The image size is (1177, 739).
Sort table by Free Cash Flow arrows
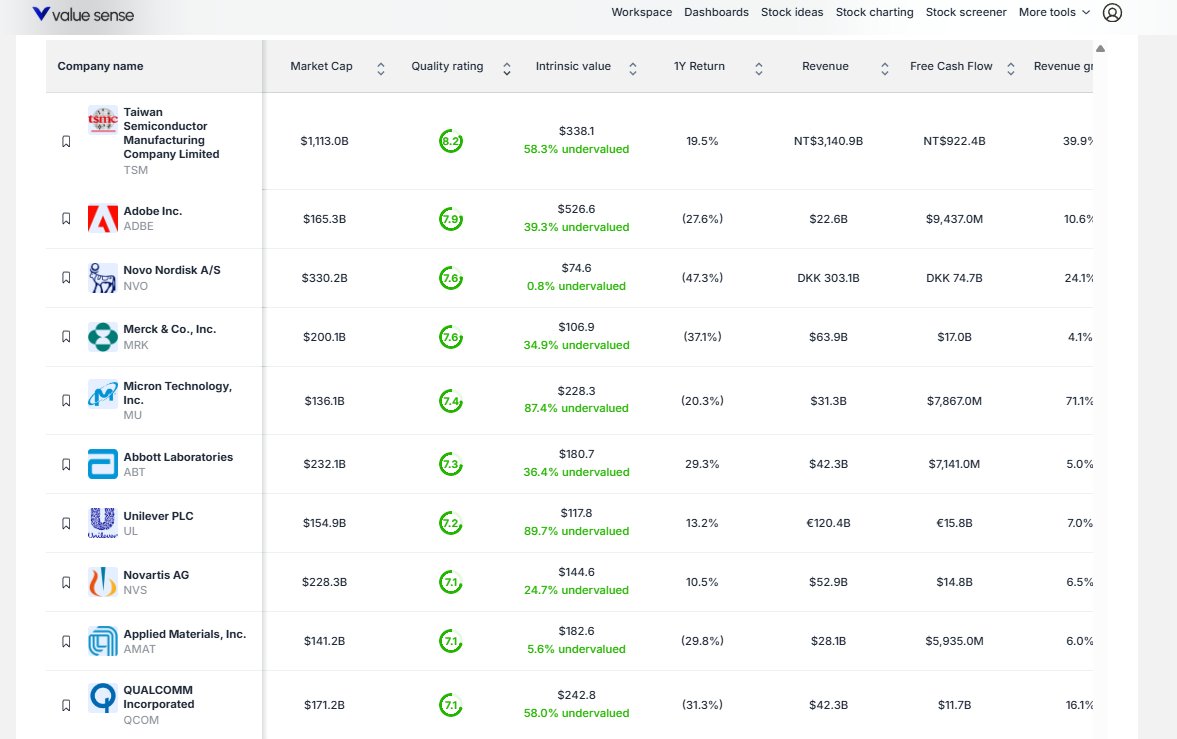coord(1011,69)
